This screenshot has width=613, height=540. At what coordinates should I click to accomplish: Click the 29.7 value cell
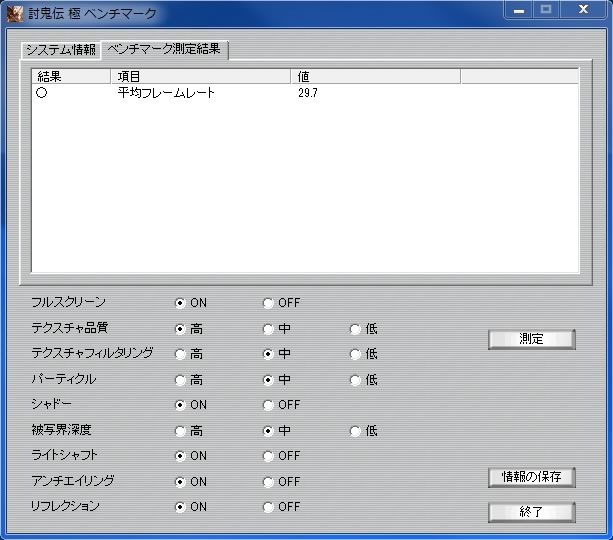tap(308, 93)
